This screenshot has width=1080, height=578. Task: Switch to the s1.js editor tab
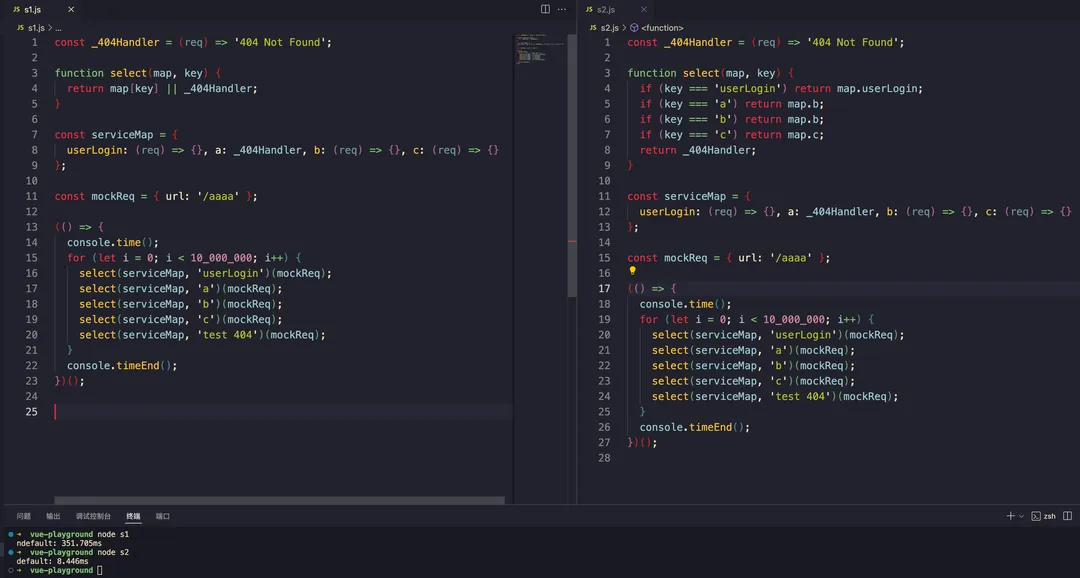pos(34,9)
